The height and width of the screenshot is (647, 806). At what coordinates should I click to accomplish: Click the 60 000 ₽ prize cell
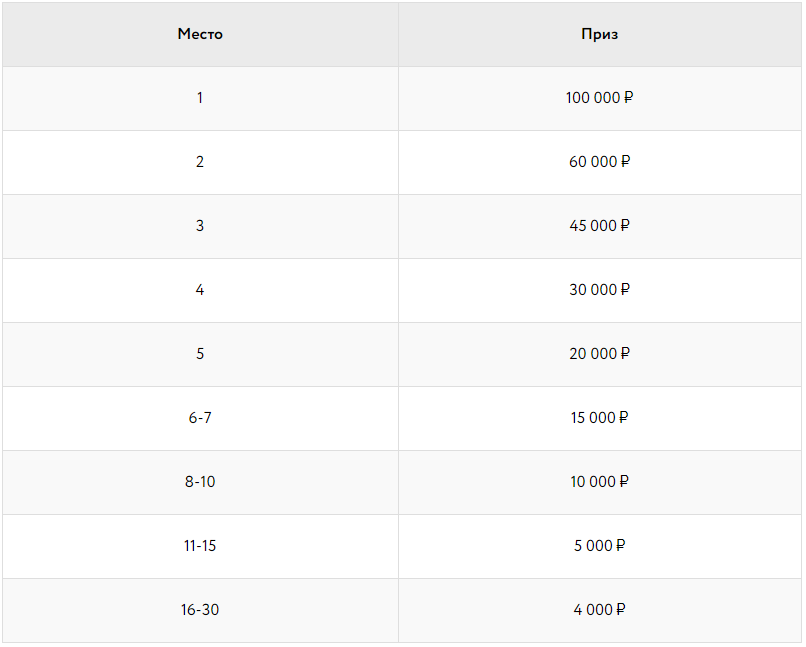point(600,162)
